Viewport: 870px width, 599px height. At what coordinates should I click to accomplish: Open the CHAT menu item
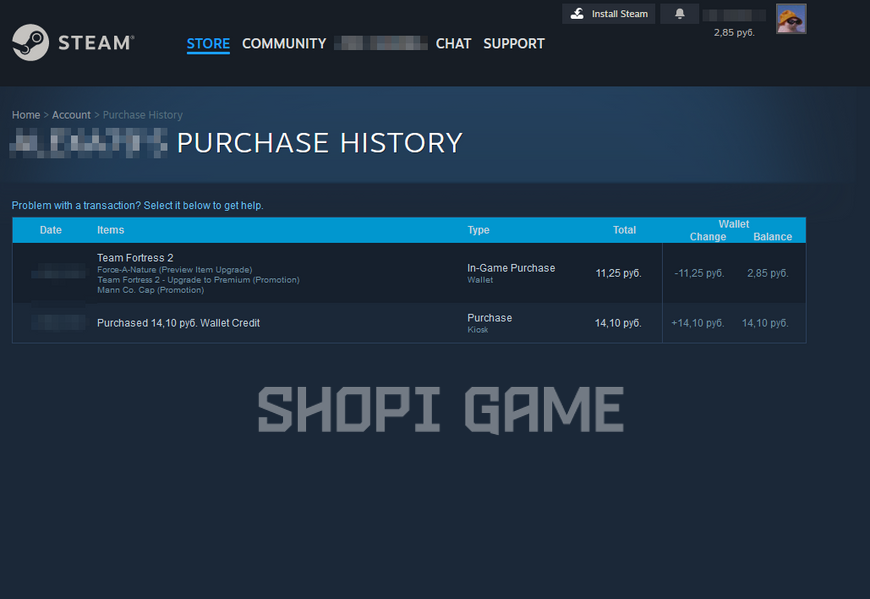[453, 43]
